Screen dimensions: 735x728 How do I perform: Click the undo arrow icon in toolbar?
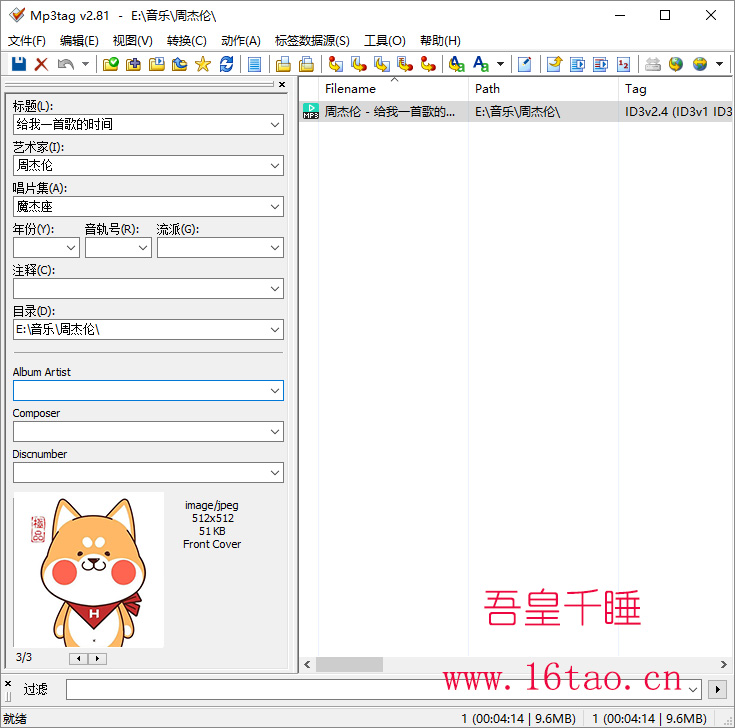click(66, 64)
